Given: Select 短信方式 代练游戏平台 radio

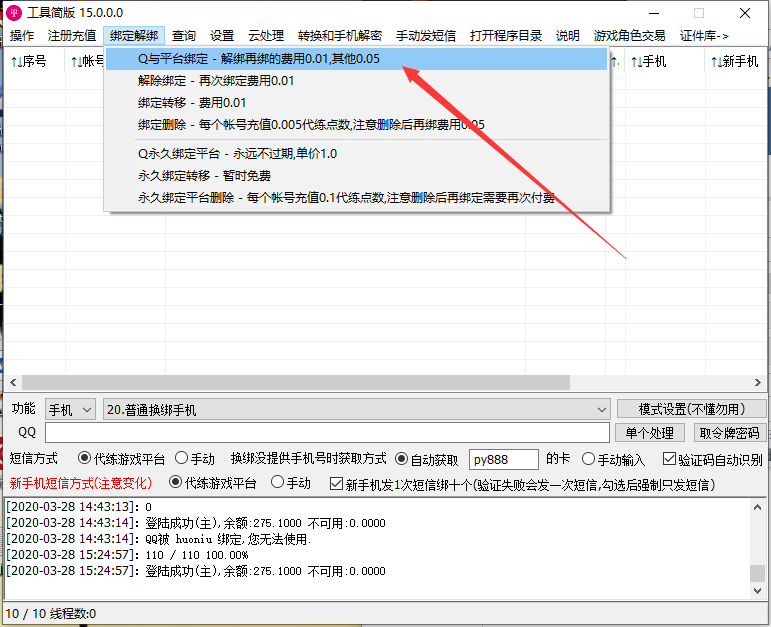Looking at the screenshot, I should (x=121, y=459).
